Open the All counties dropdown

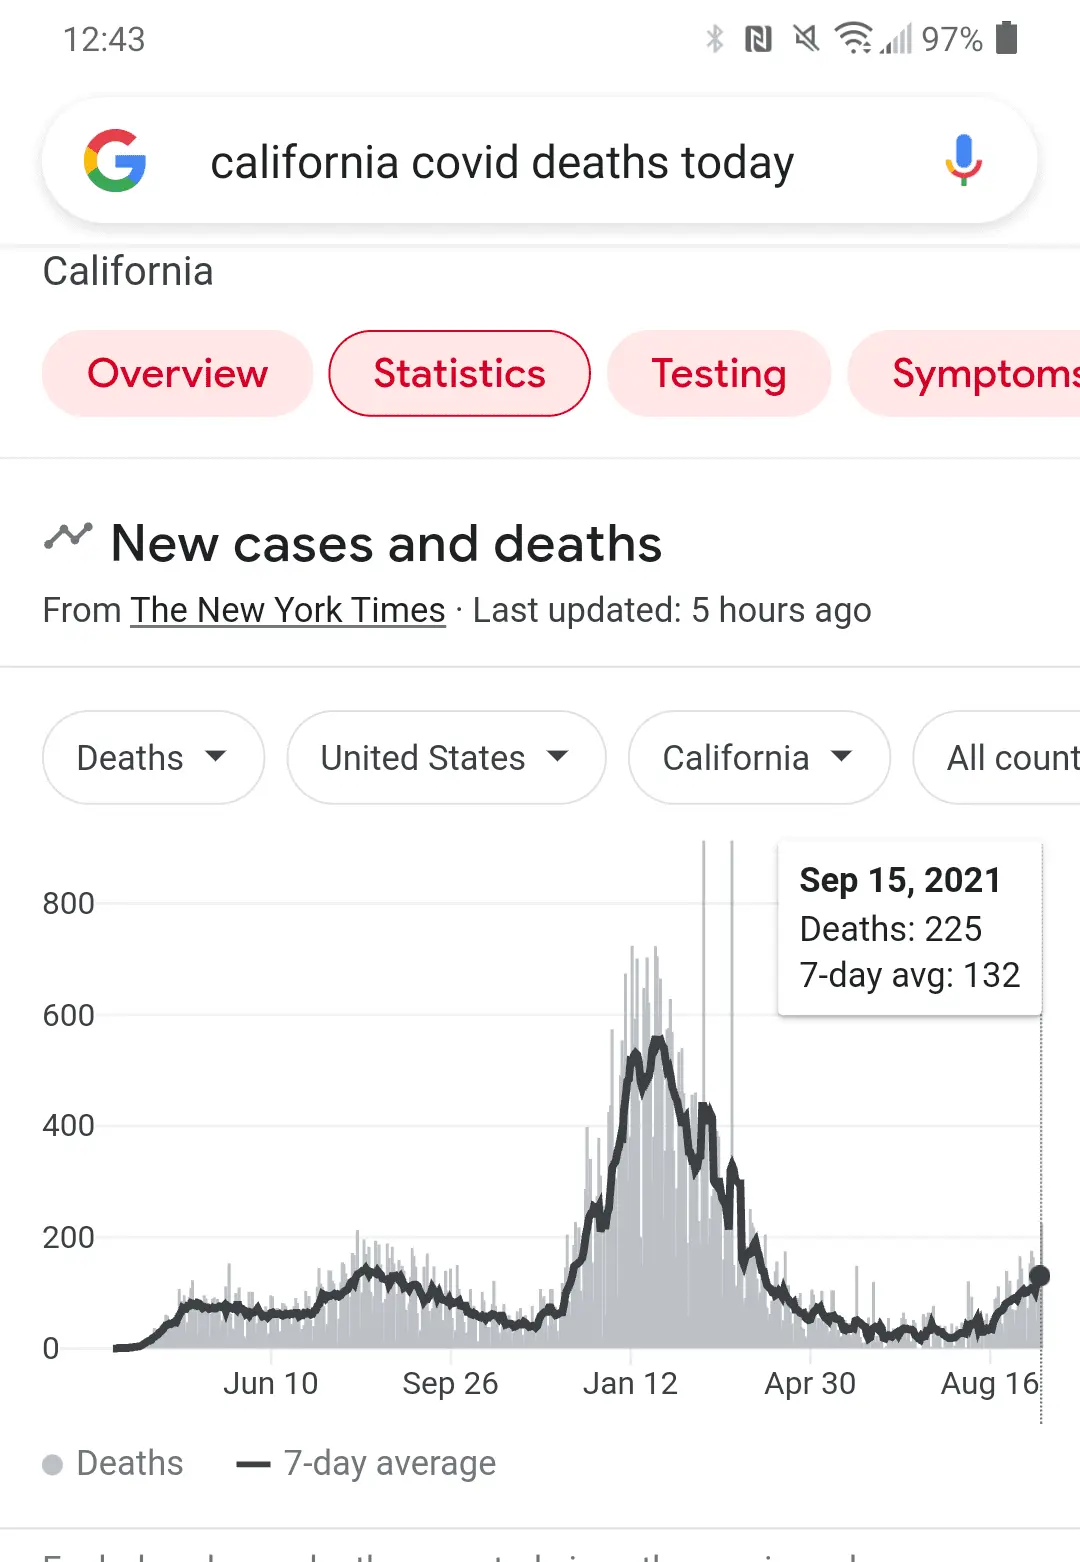(x=1000, y=757)
